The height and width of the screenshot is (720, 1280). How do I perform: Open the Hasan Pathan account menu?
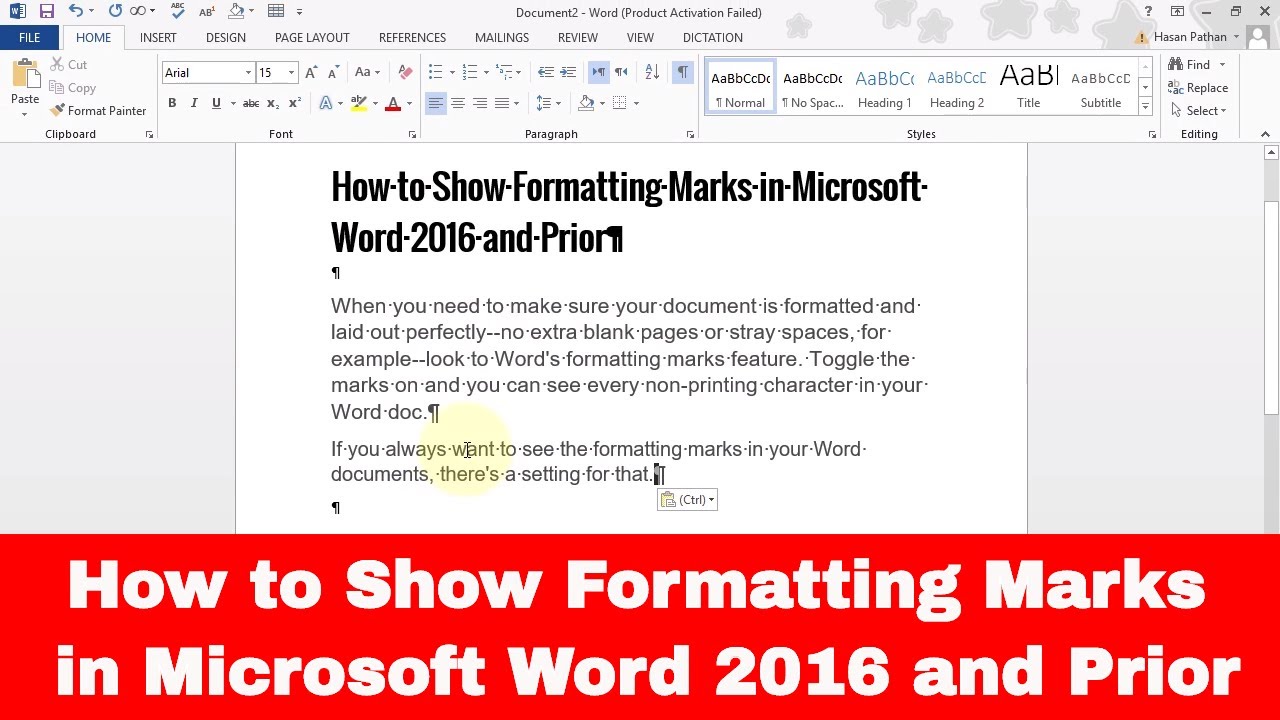tap(1197, 38)
